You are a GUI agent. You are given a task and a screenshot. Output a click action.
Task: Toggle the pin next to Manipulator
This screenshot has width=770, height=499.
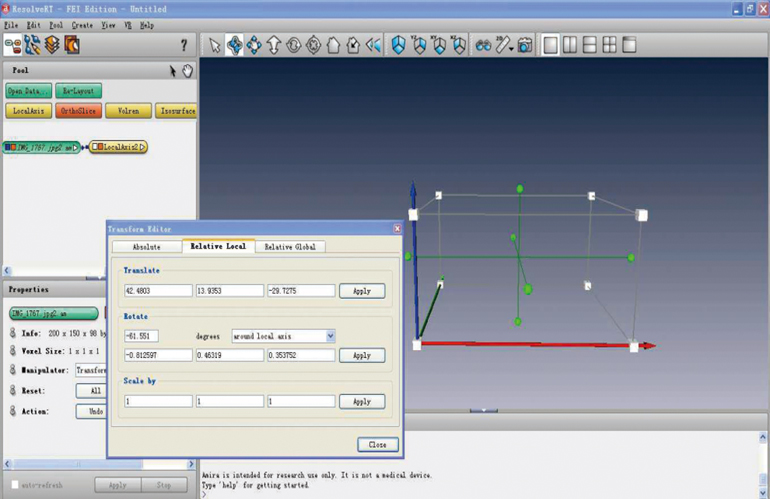pos(13,370)
